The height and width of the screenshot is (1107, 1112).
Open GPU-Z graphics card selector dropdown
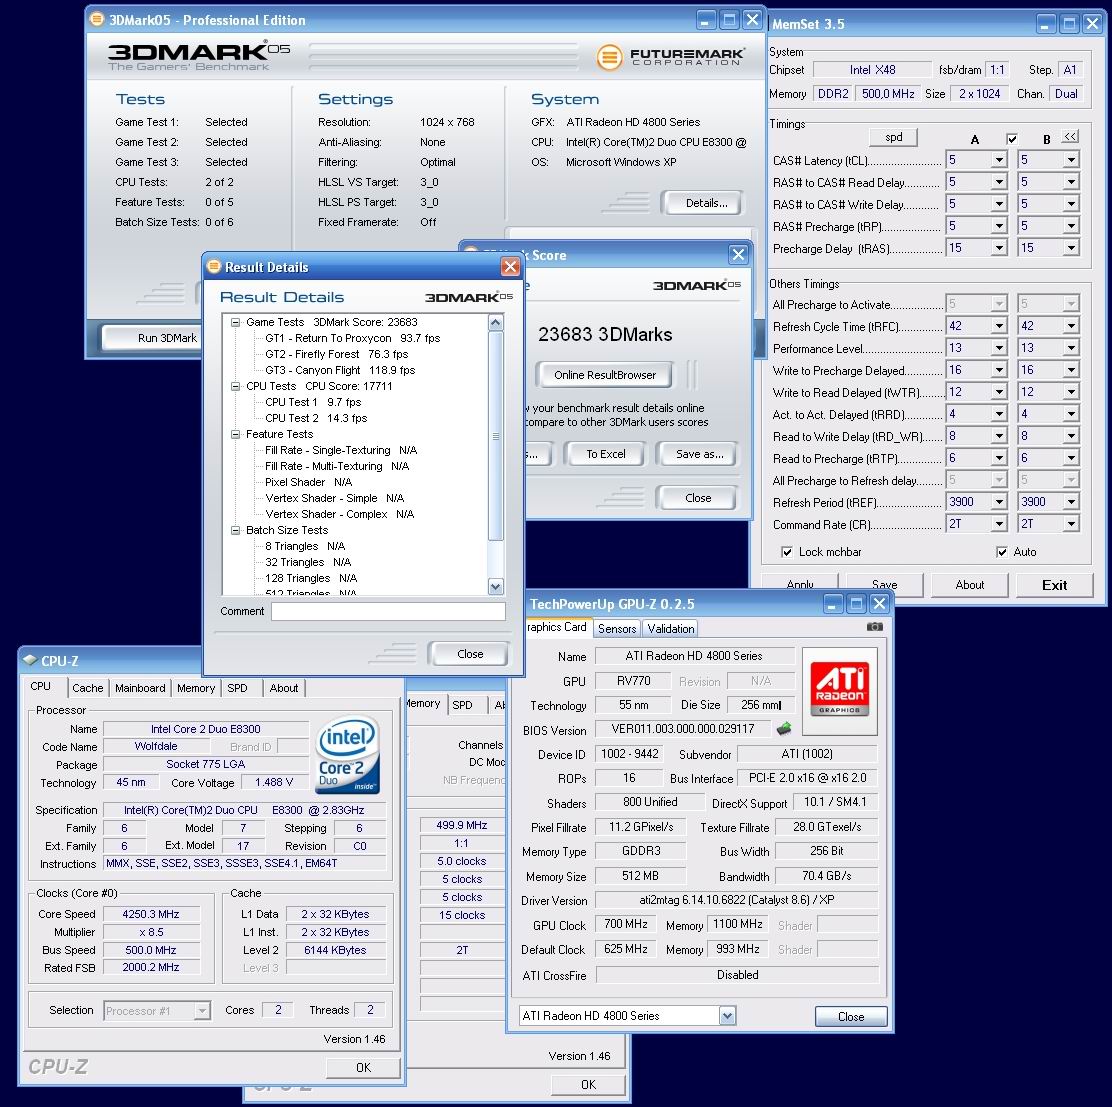(727, 1016)
